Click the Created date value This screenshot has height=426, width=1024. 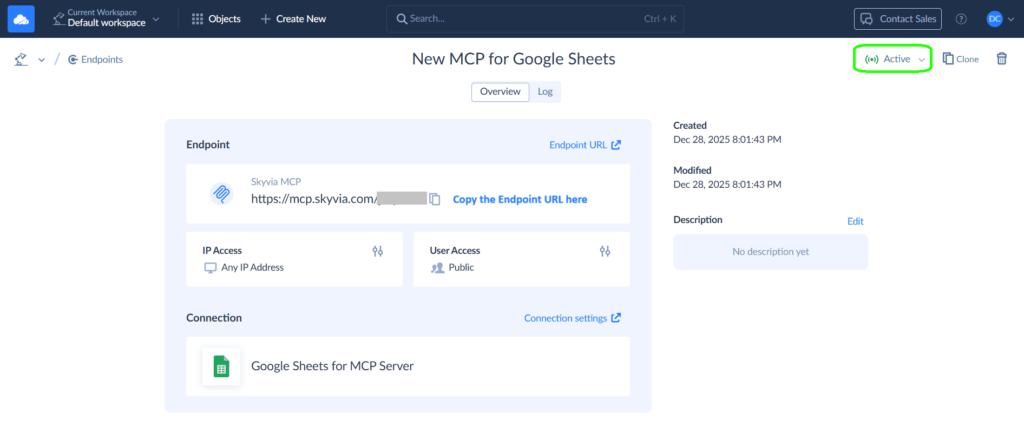pos(728,139)
